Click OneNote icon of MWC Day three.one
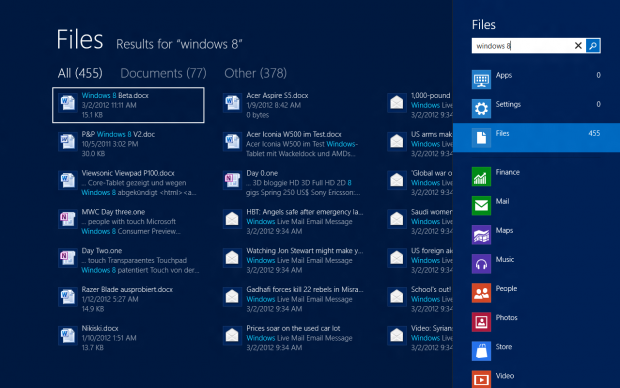Screen dimensions: 620x388 coord(68,219)
